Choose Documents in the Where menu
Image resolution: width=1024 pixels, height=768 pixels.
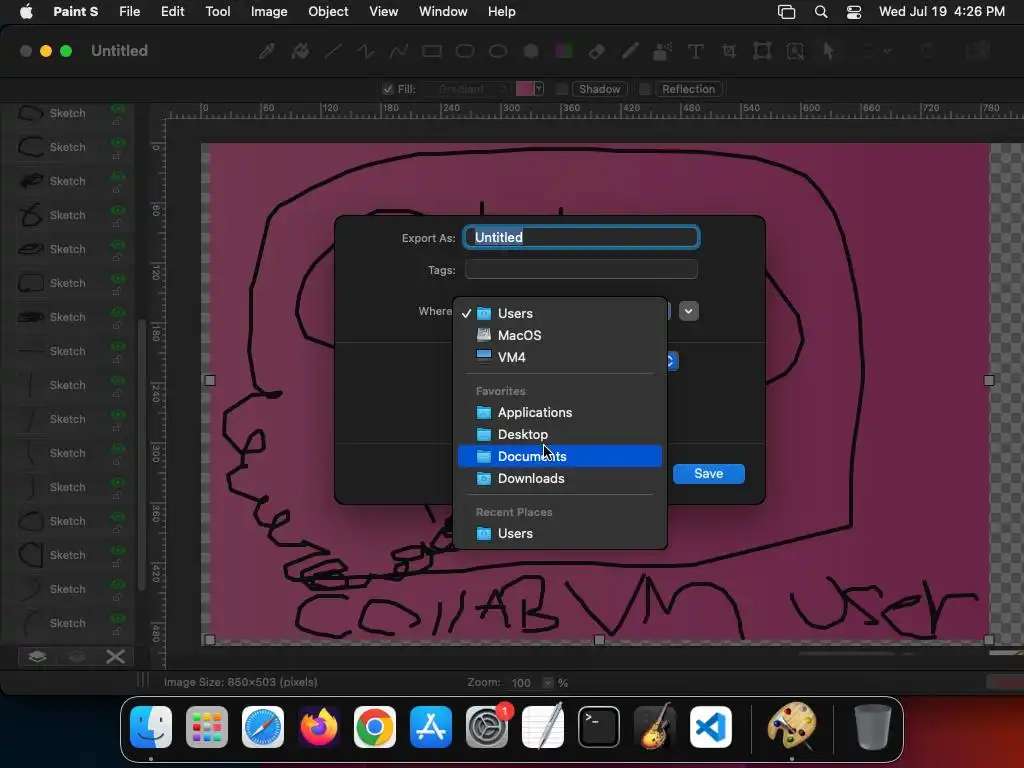560,456
